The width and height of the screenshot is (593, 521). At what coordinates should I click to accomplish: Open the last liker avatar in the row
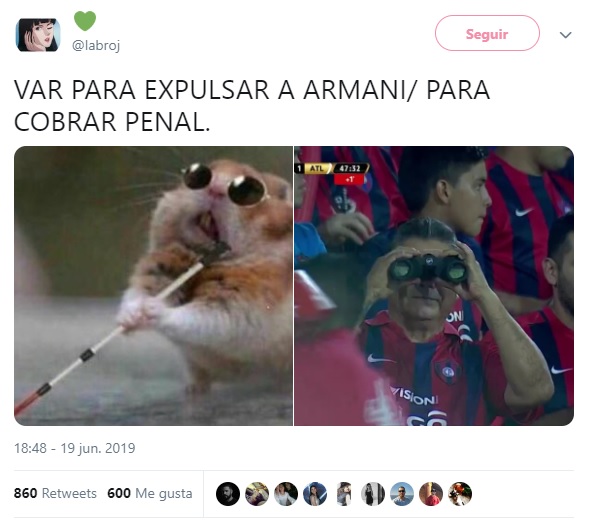(x=460, y=494)
